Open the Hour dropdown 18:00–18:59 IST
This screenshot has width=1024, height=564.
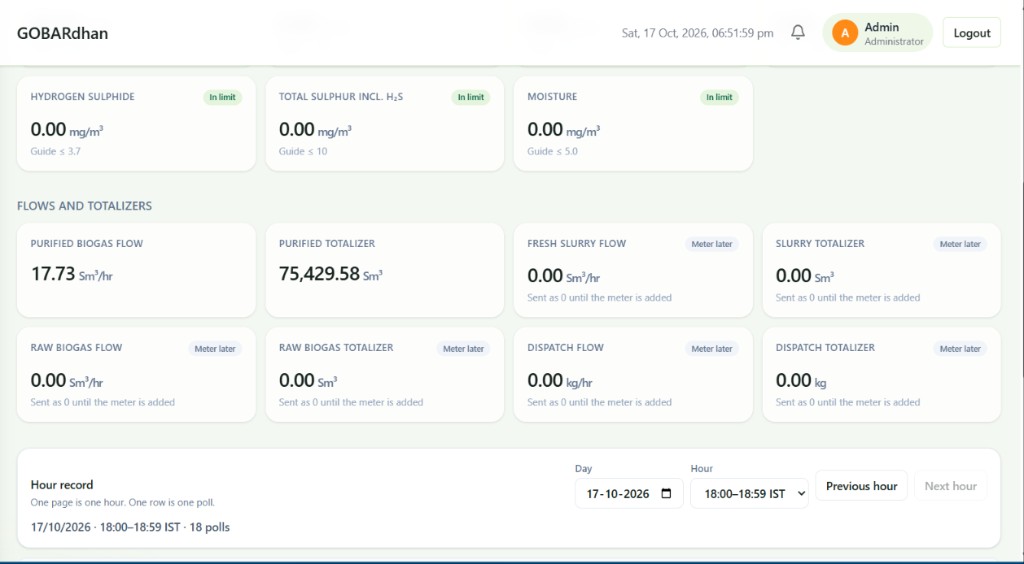749,494
